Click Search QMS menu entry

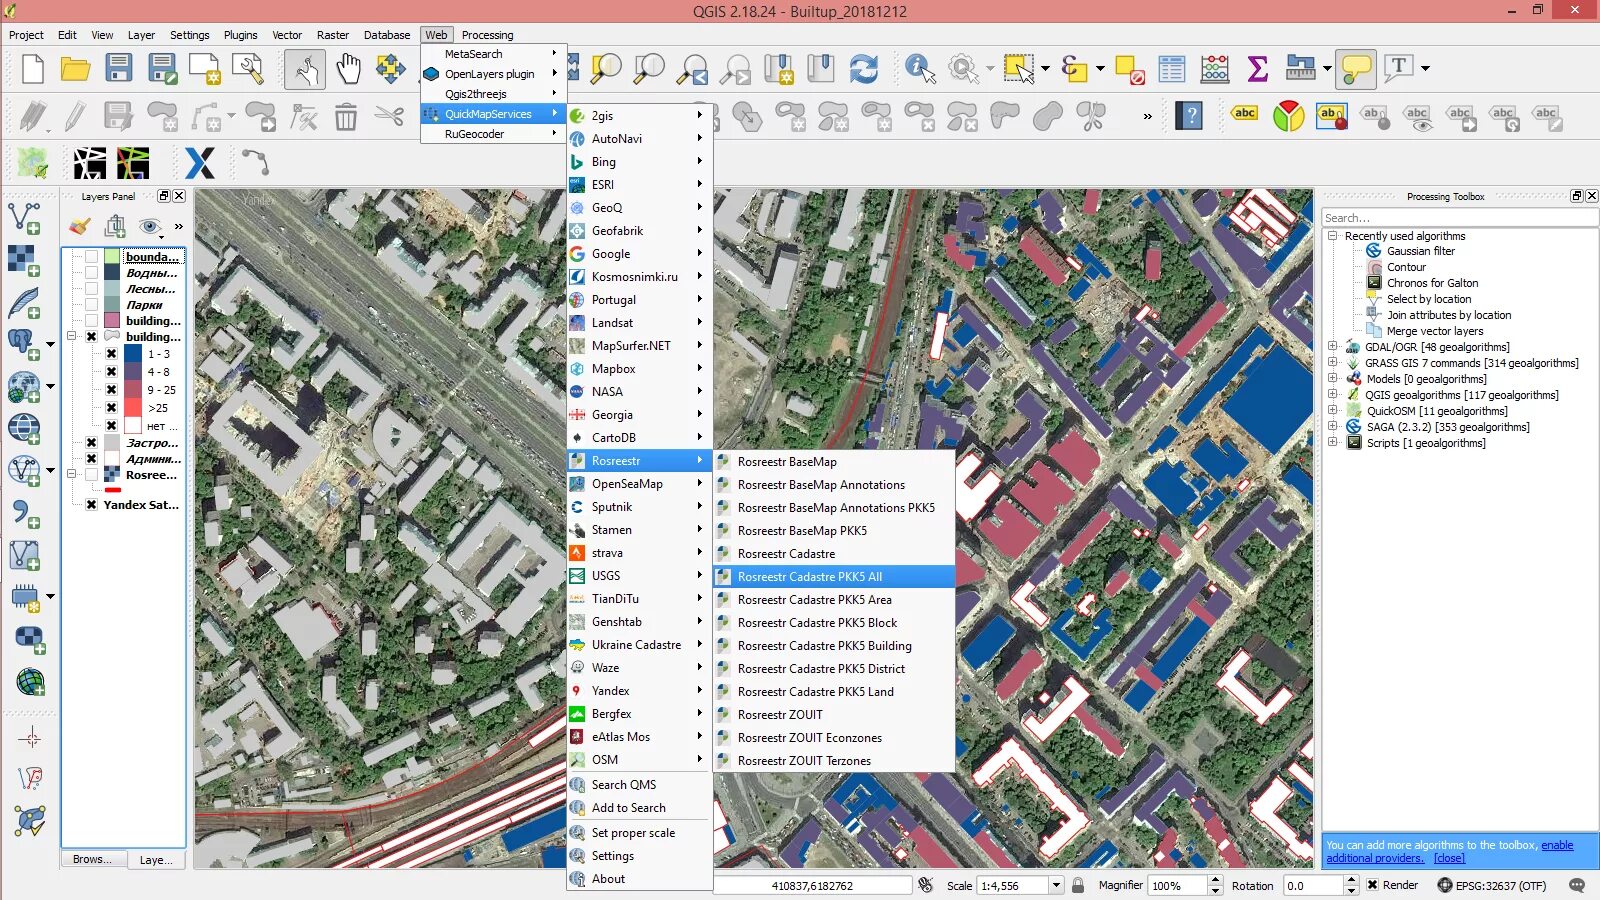click(639, 785)
